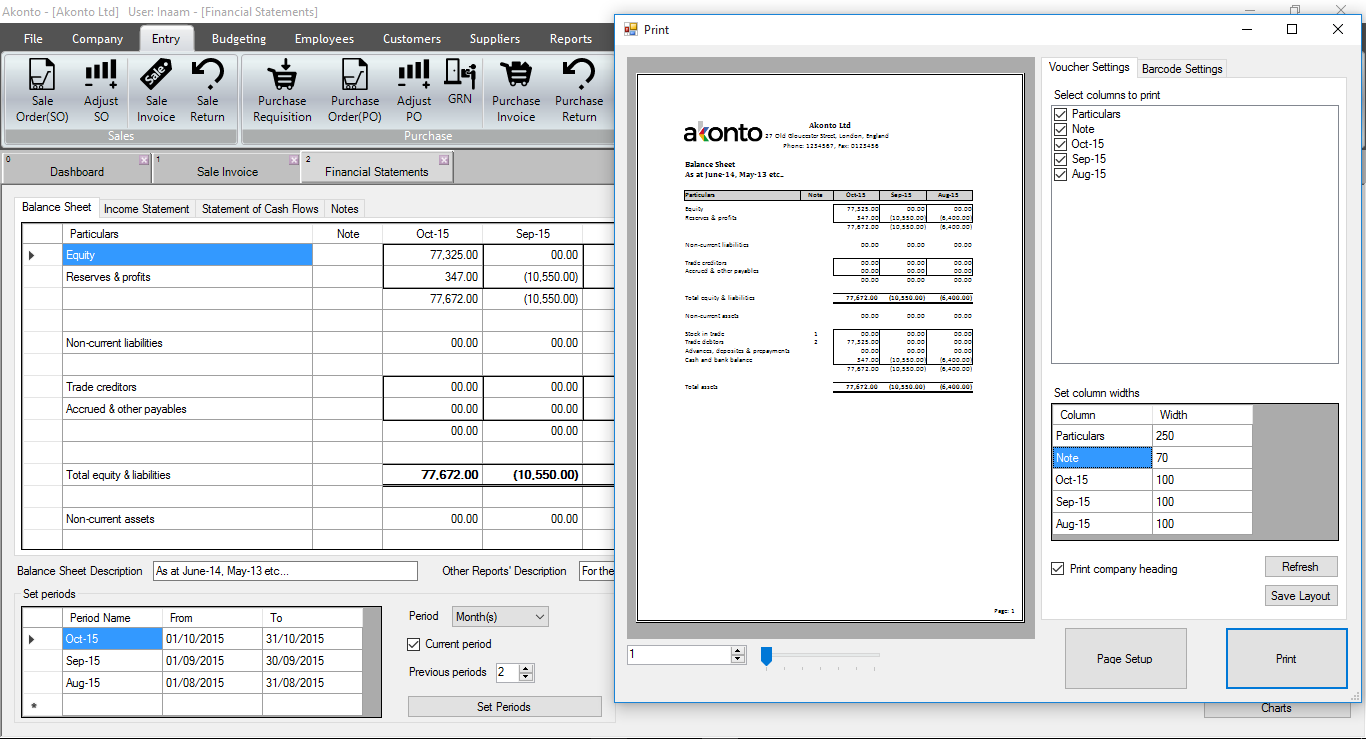
Task: Click the Page Setup button
Action: 1125,659
